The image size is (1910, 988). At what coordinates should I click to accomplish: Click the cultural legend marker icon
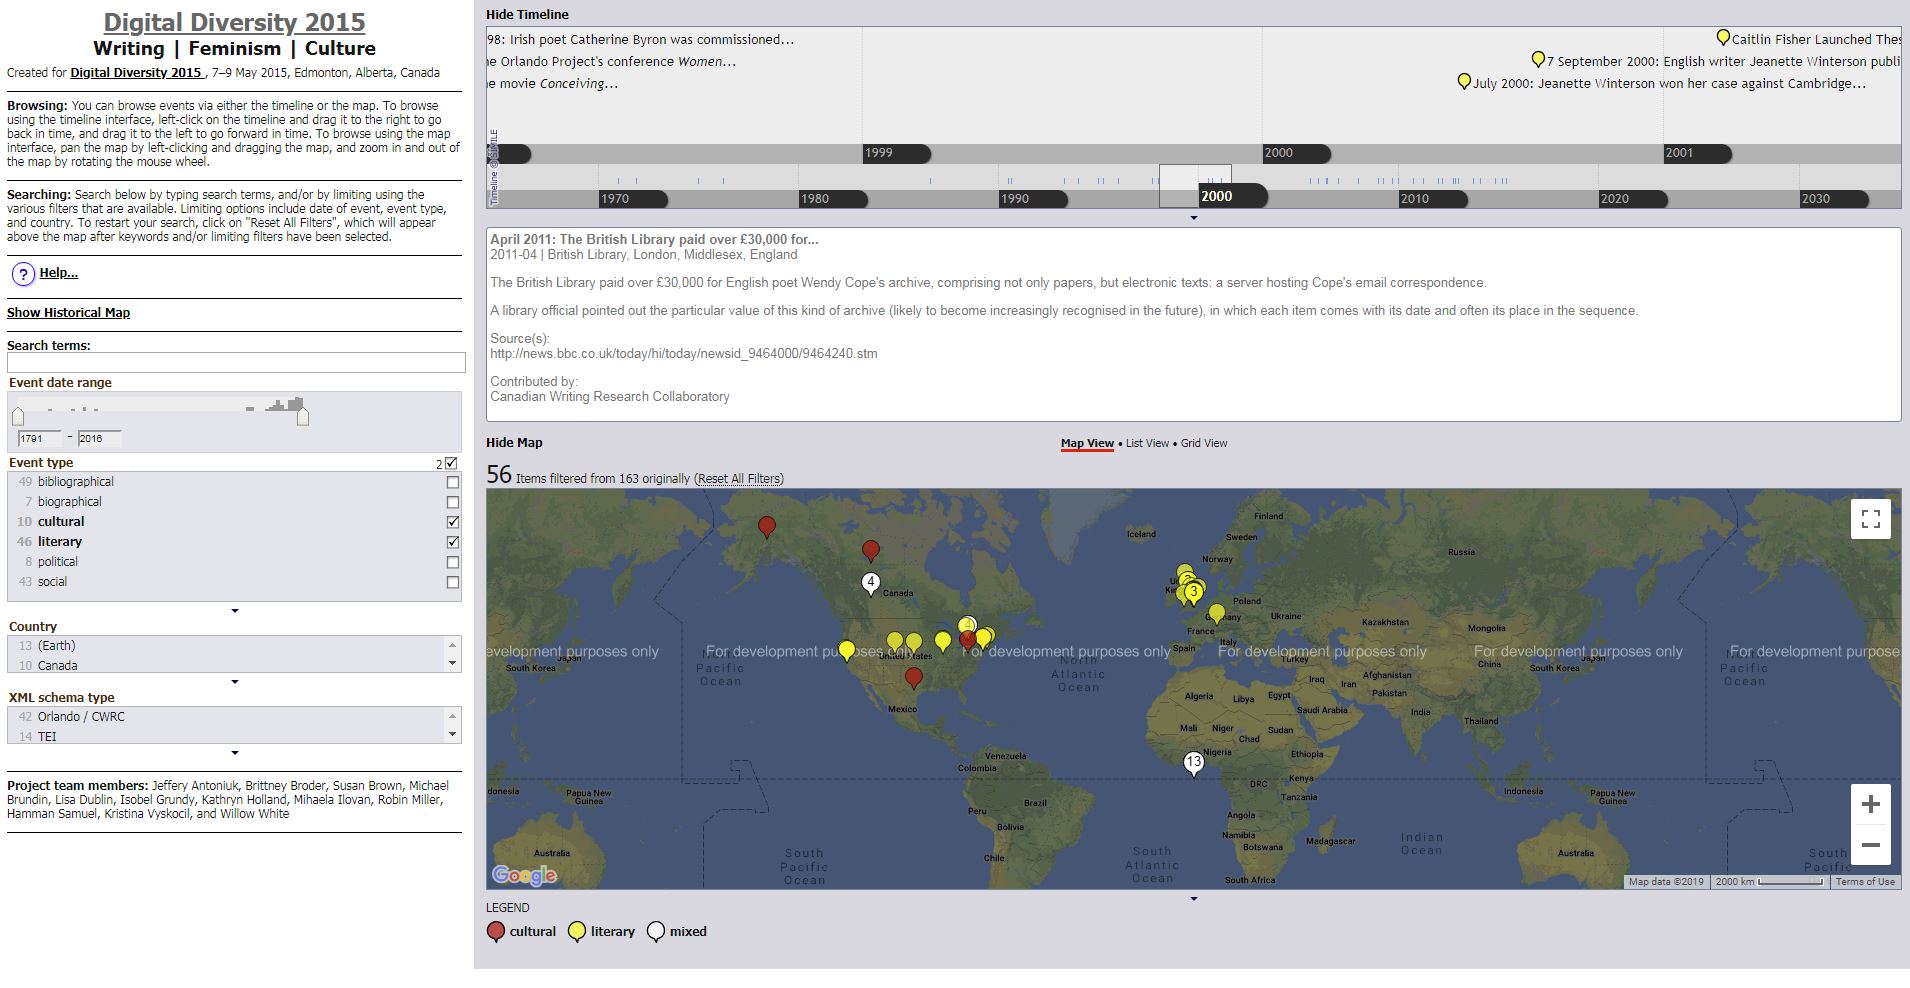tap(495, 932)
